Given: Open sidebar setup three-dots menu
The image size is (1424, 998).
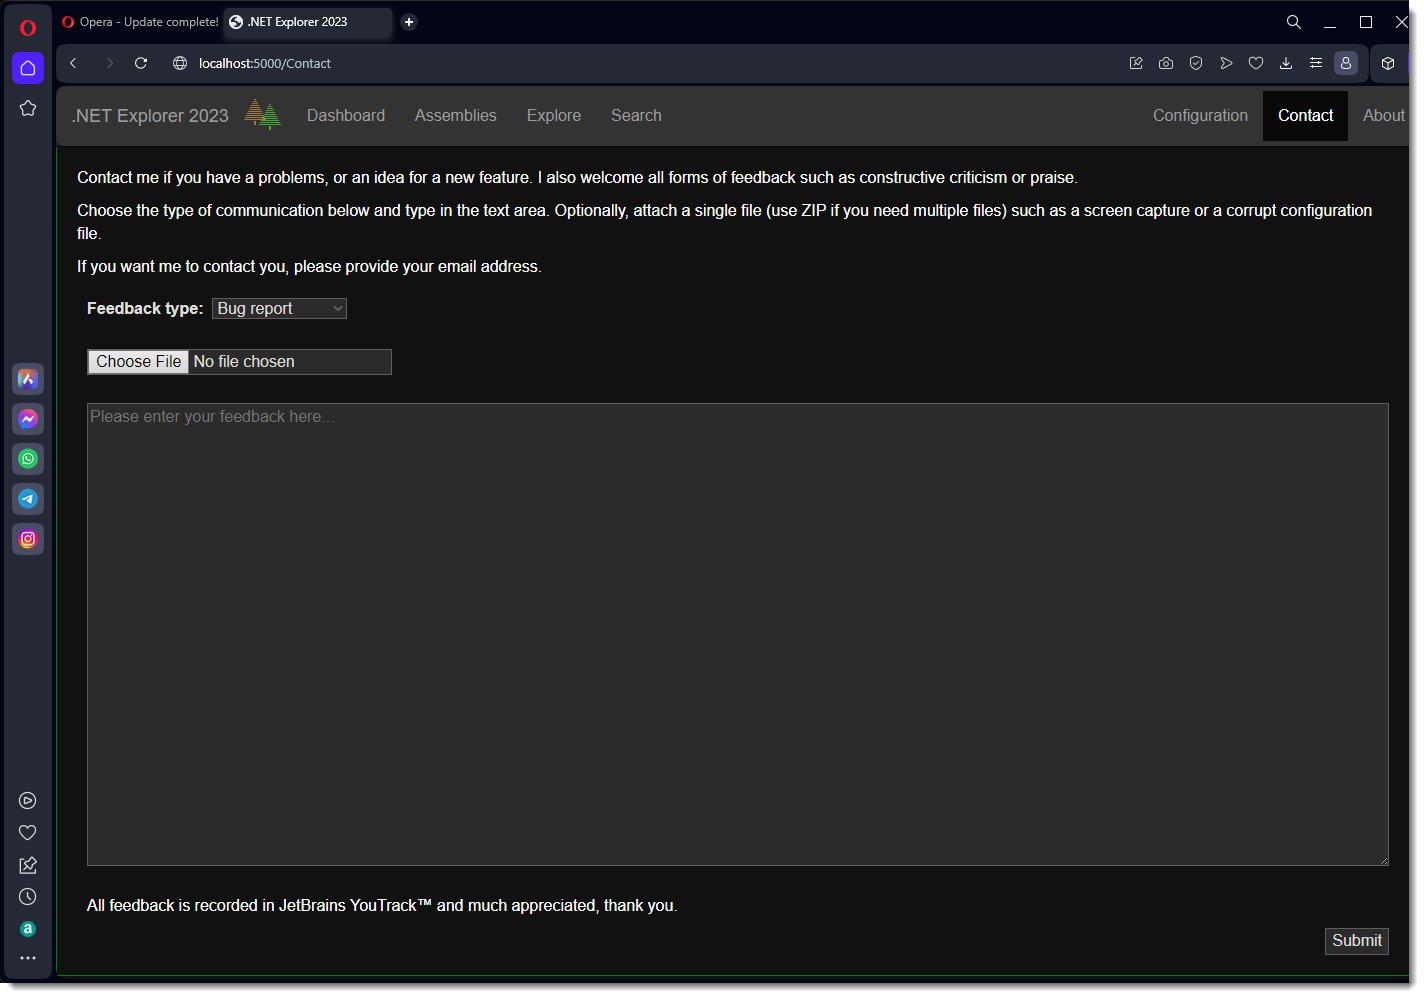Looking at the screenshot, I should tap(28, 958).
